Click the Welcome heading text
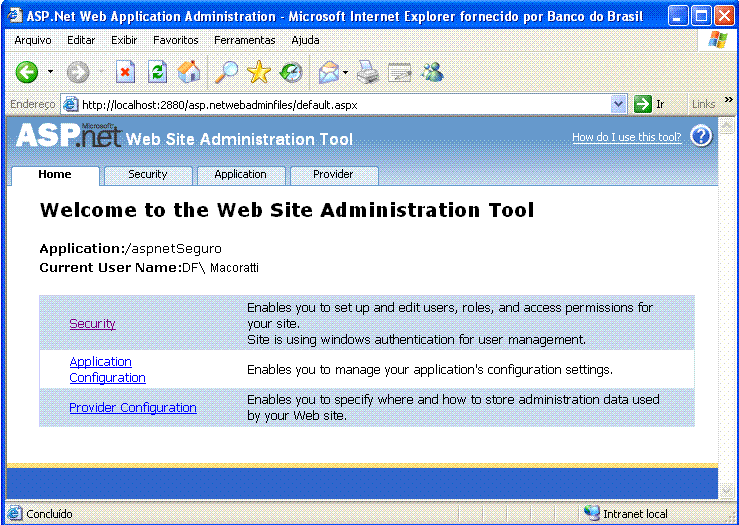Viewport: 739px width, 525px height. click(287, 210)
